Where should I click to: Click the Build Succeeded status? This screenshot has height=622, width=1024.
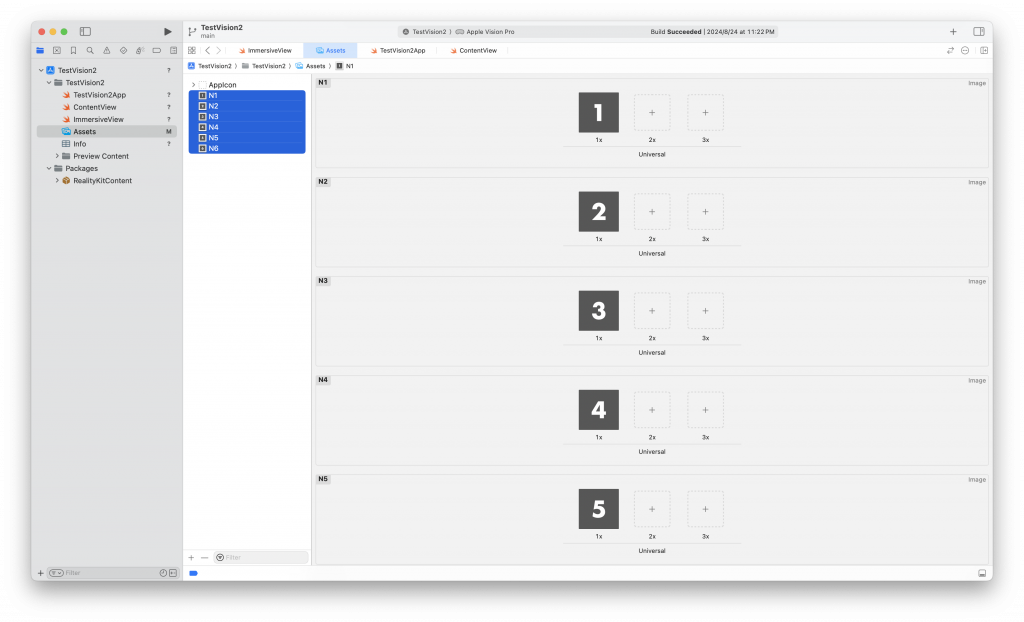(712, 31)
